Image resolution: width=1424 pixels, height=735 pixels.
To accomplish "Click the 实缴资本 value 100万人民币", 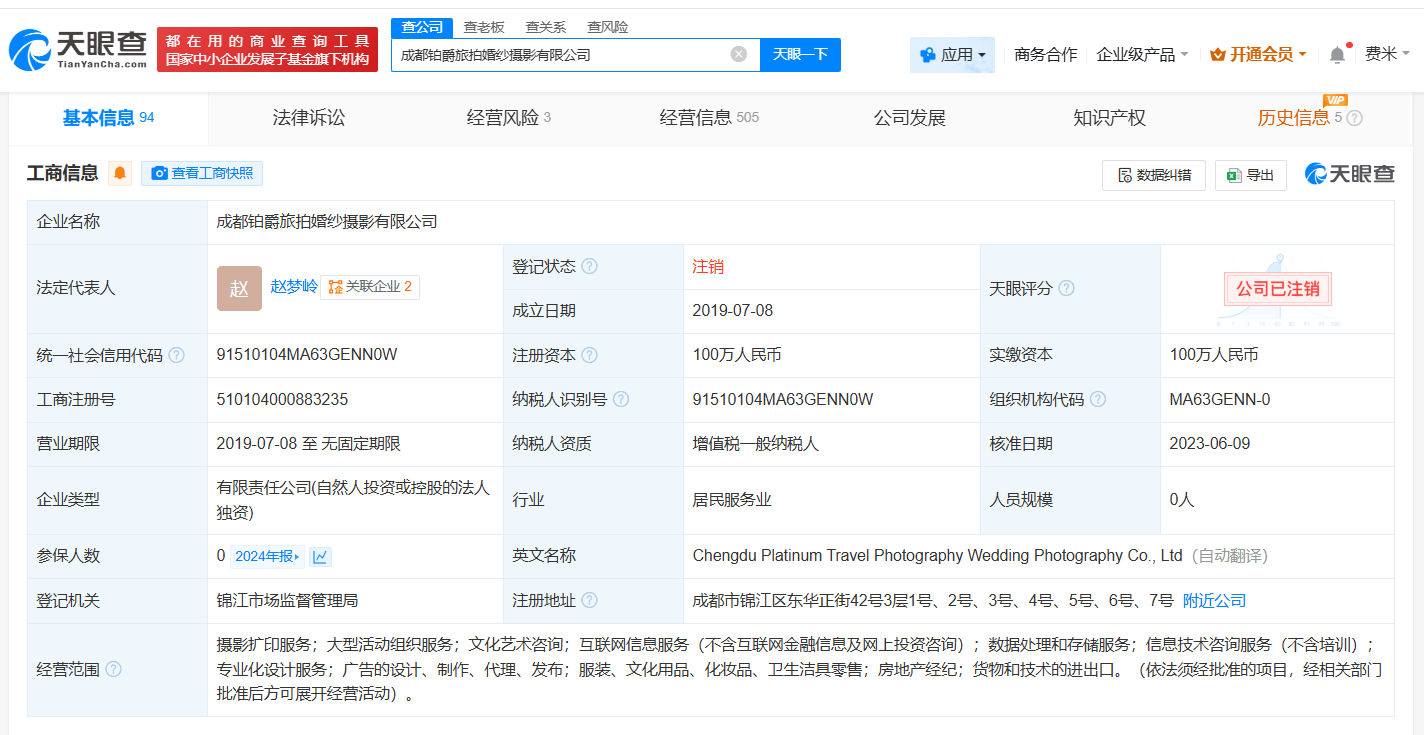I will pos(1214,355).
